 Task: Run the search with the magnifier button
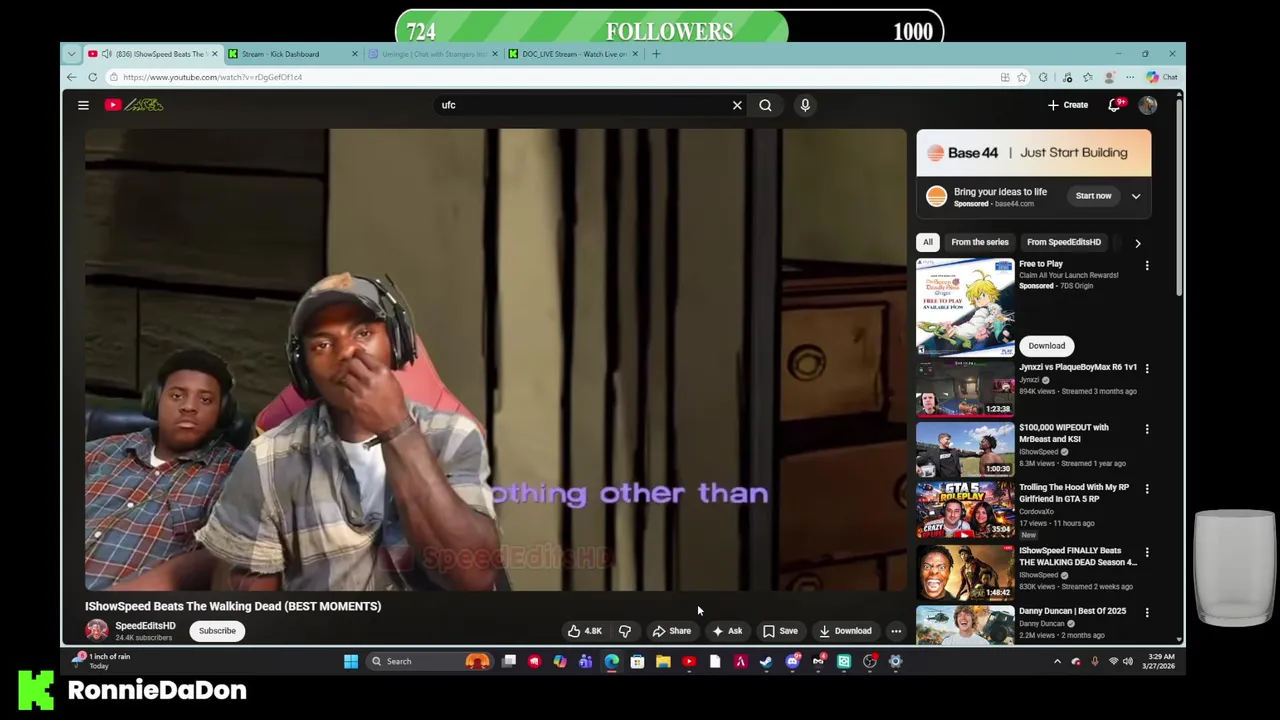(765, 105)
